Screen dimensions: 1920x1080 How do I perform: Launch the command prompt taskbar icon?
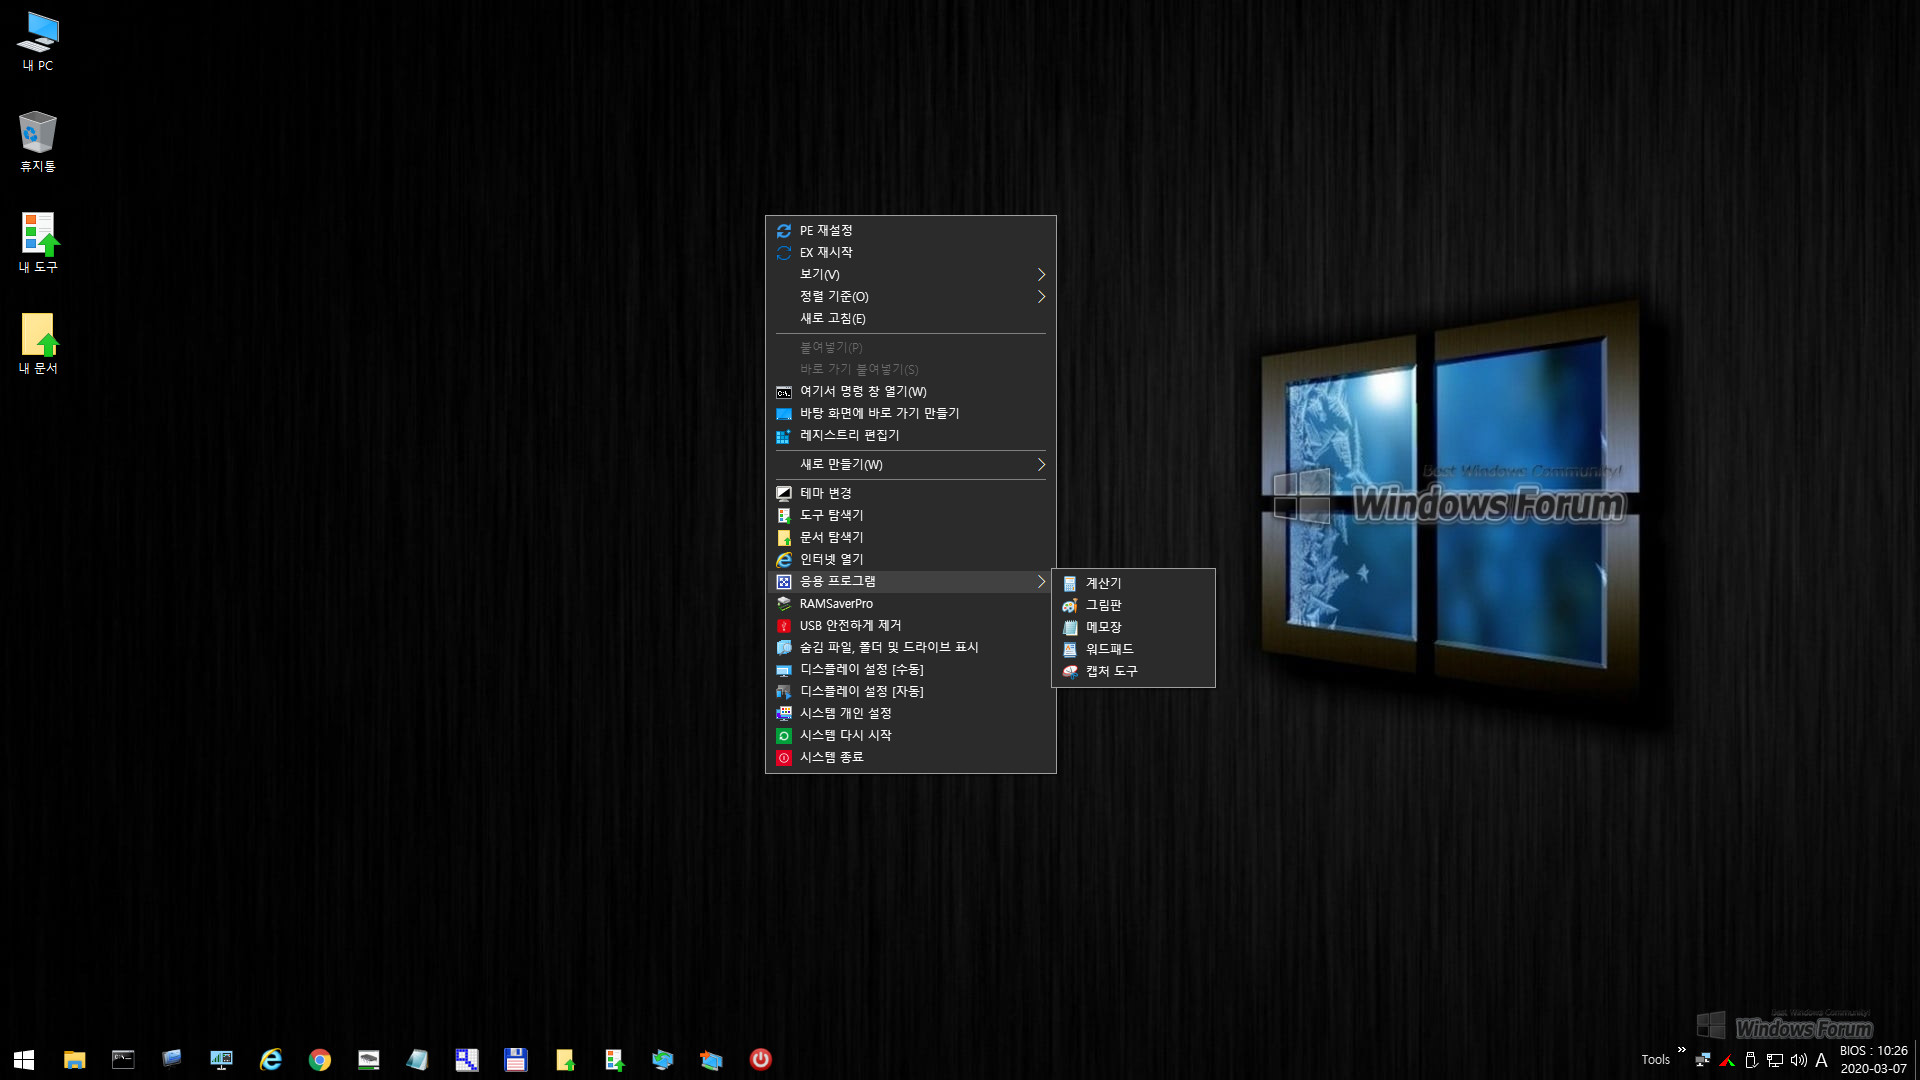tap(123, 1059)
